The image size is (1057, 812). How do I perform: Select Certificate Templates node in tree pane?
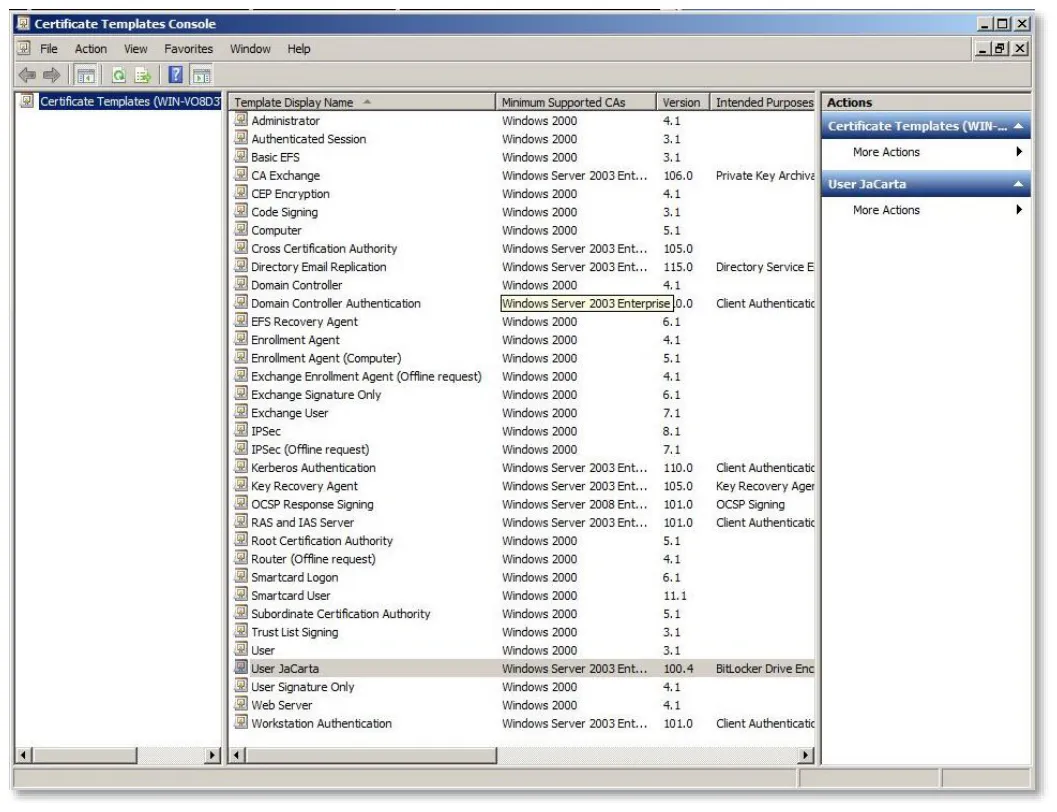[x=129, y=101]
